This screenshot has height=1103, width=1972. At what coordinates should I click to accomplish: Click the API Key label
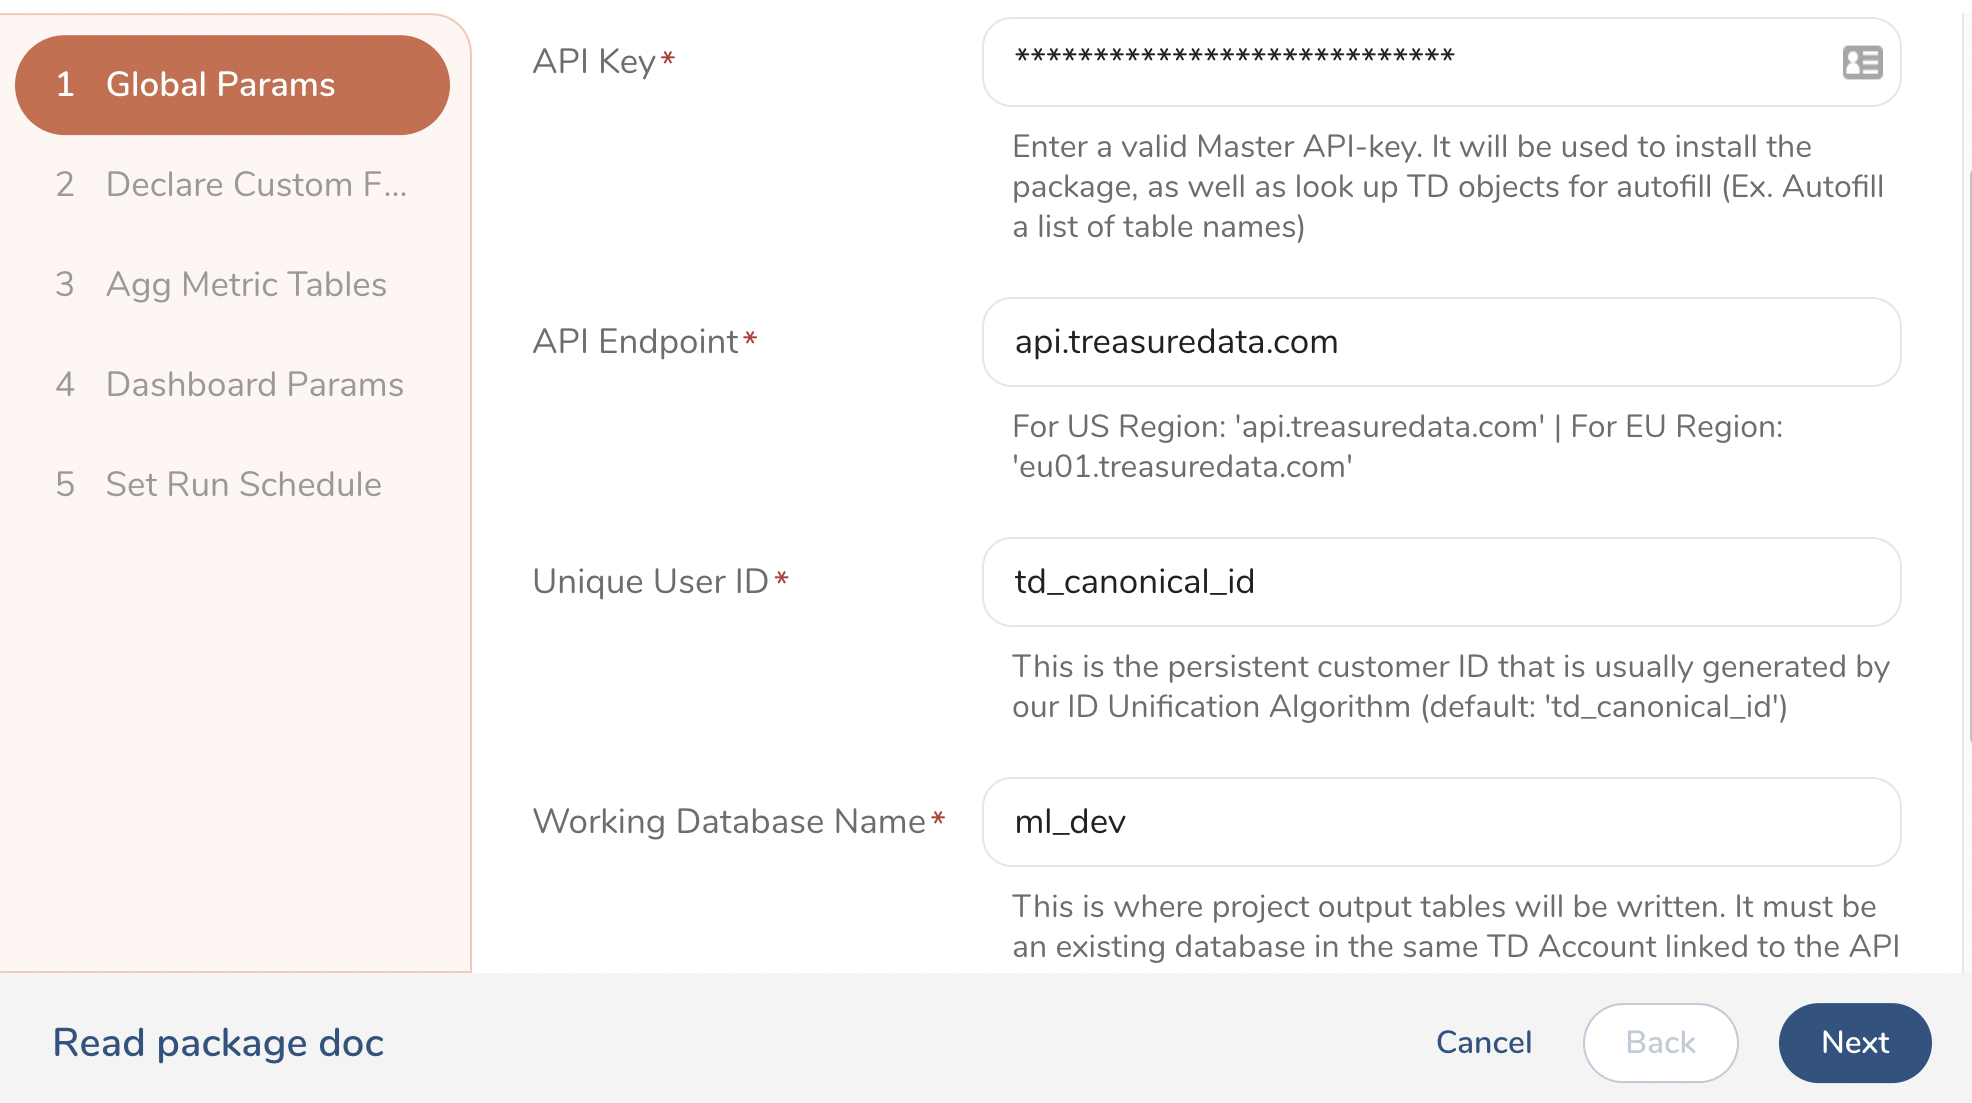coord(594,62)
